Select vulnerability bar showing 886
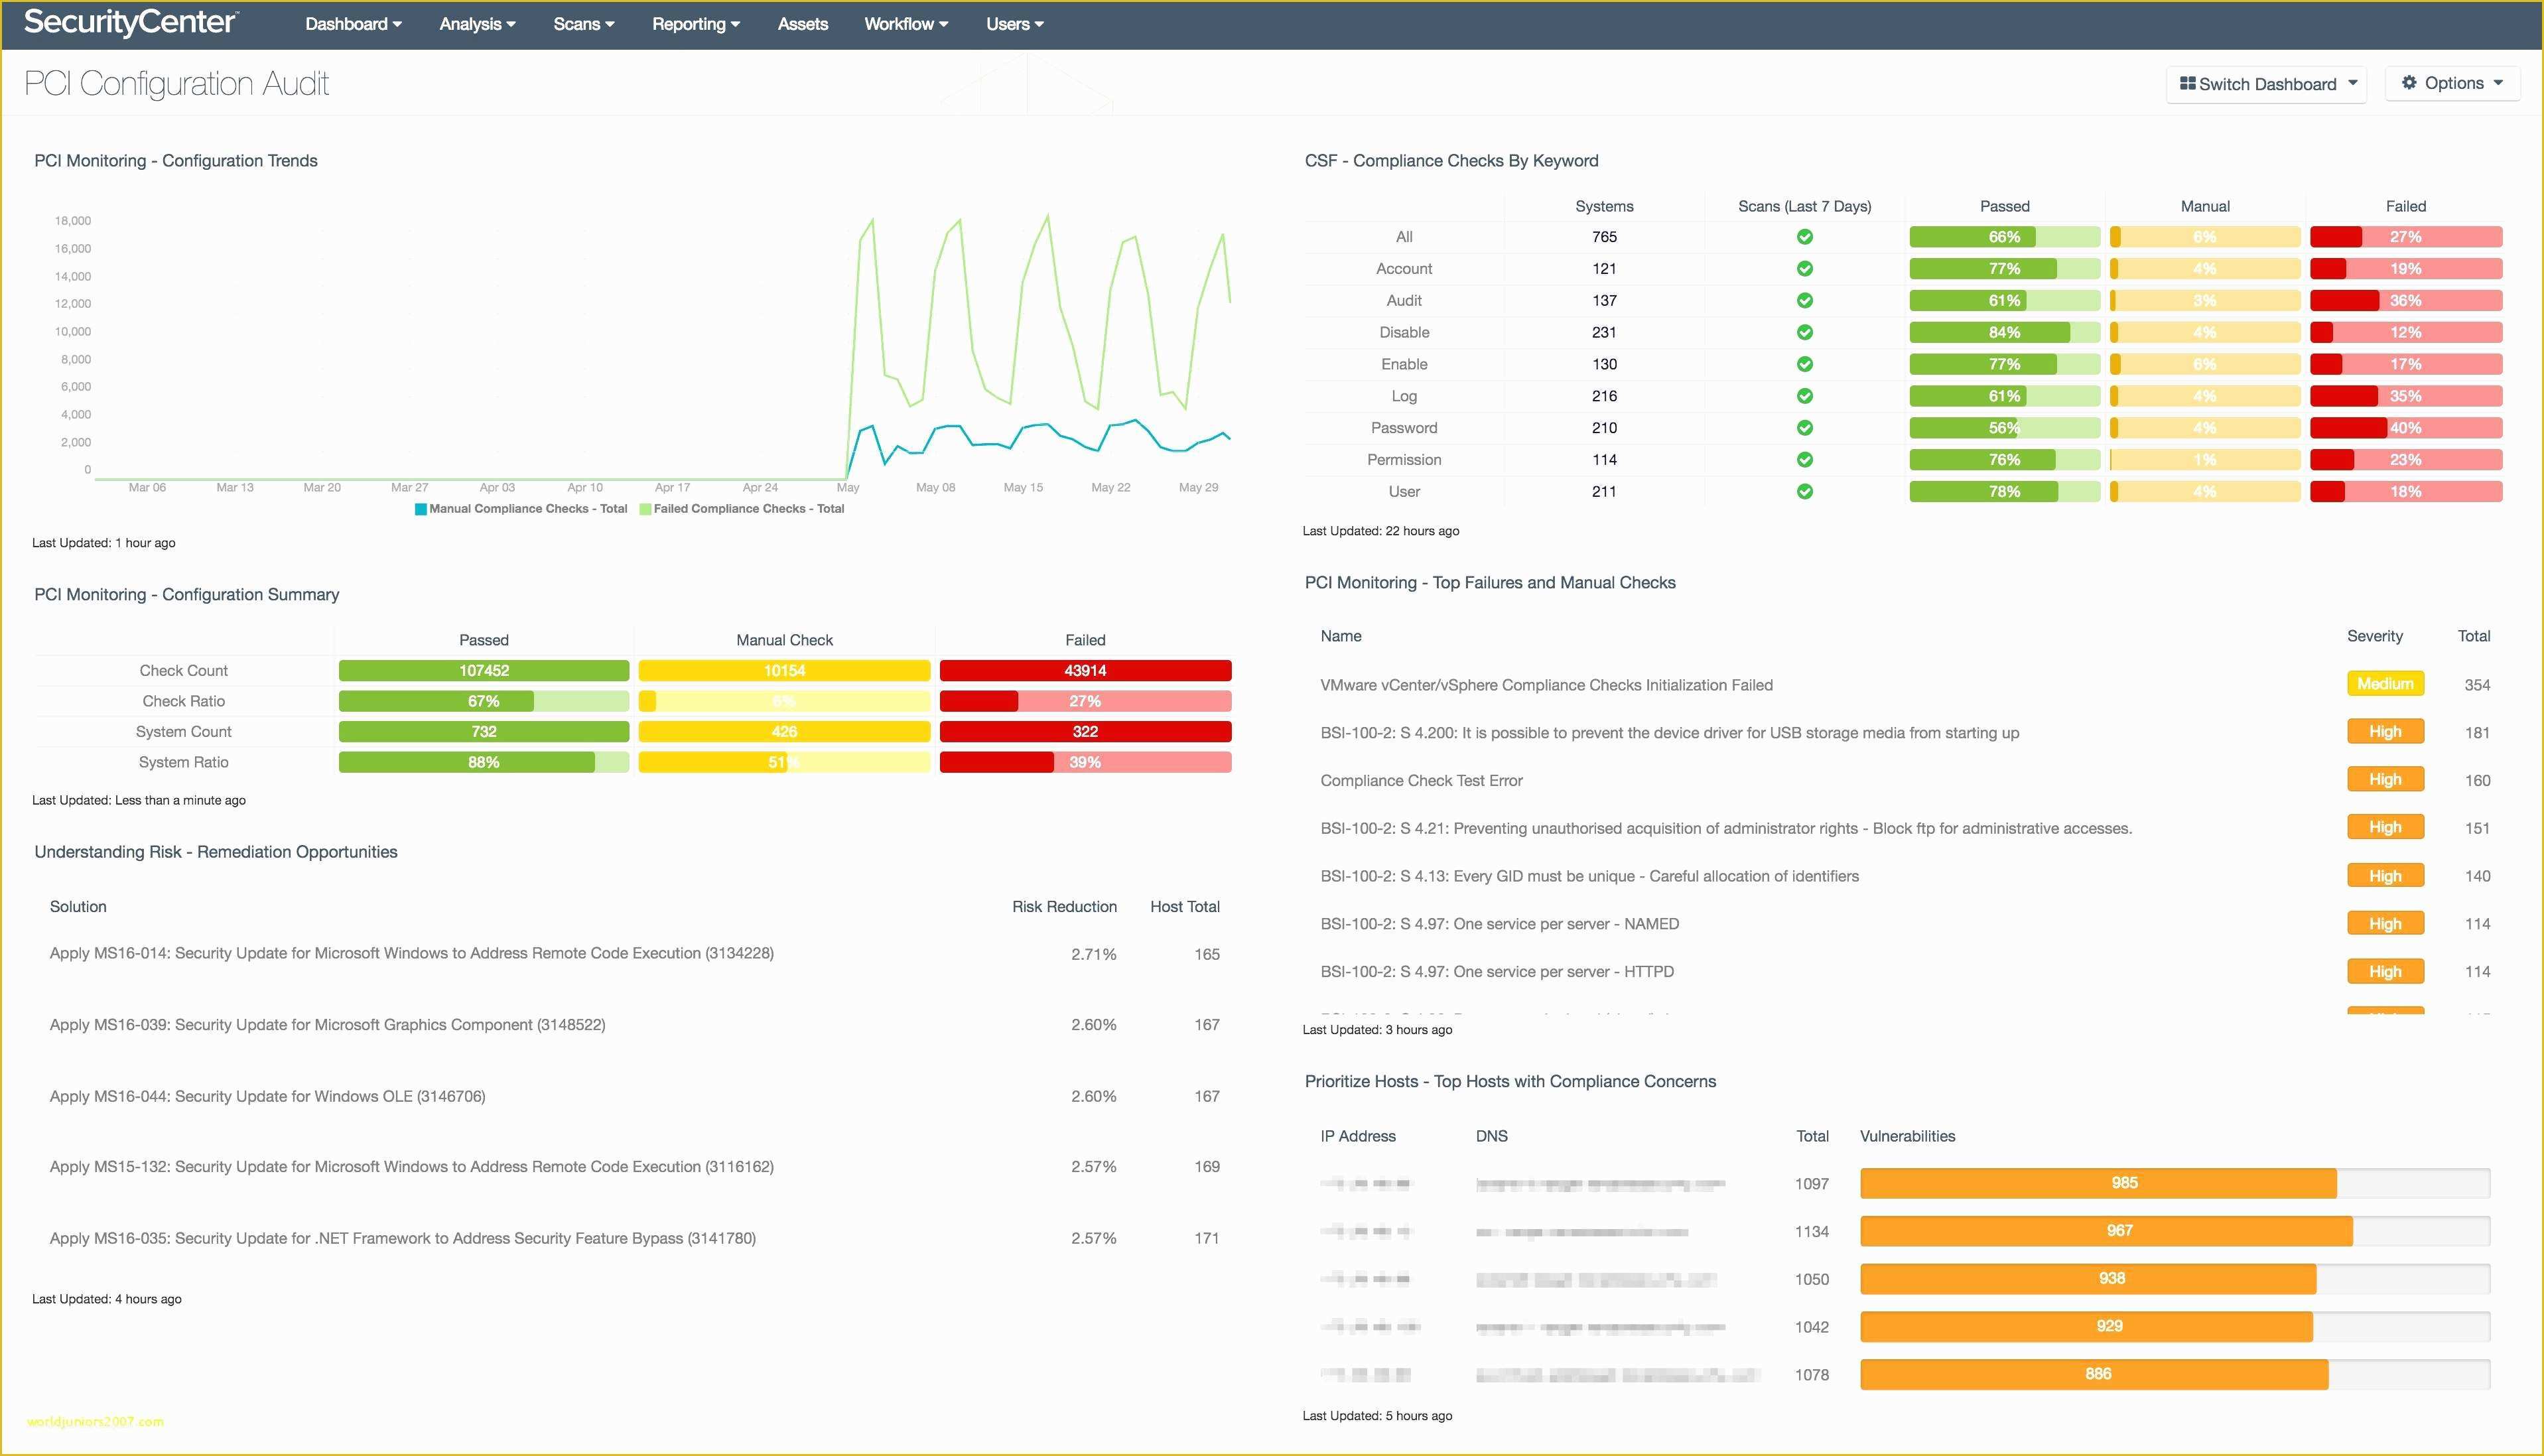 pyautogui.click(x=2174, y=1375)
